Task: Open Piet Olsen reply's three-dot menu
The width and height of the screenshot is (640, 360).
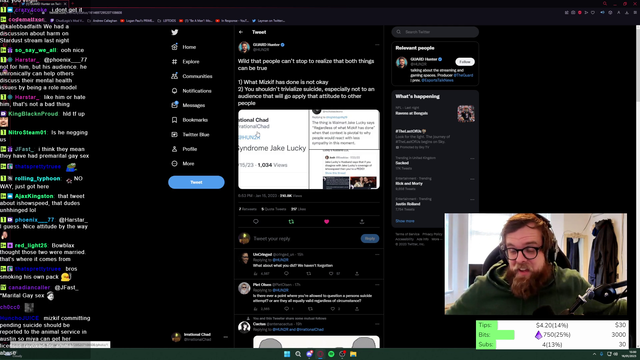Action: tap(377, 284)
